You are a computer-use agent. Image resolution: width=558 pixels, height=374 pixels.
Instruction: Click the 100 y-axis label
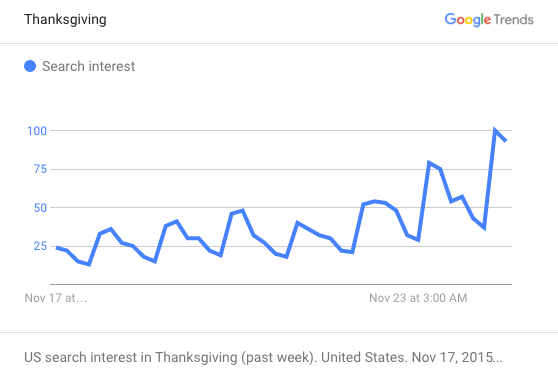pyautogui.click(x=37, y=131)
